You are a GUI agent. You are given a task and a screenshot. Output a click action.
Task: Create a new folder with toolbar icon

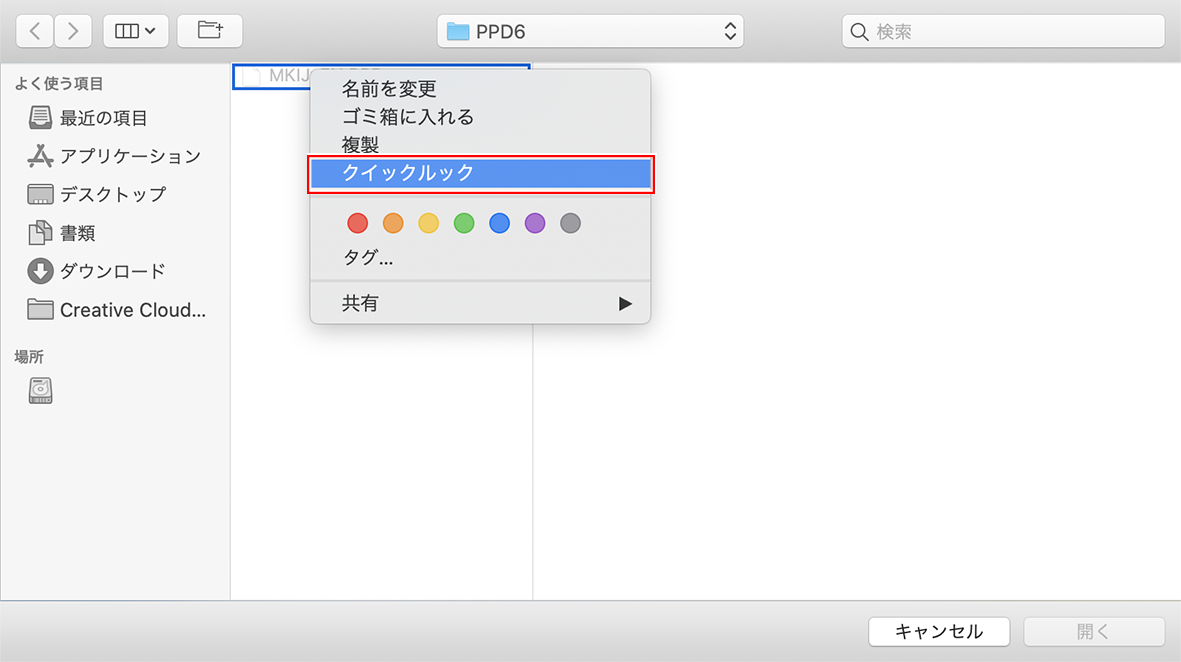click(x=209, y=31)
